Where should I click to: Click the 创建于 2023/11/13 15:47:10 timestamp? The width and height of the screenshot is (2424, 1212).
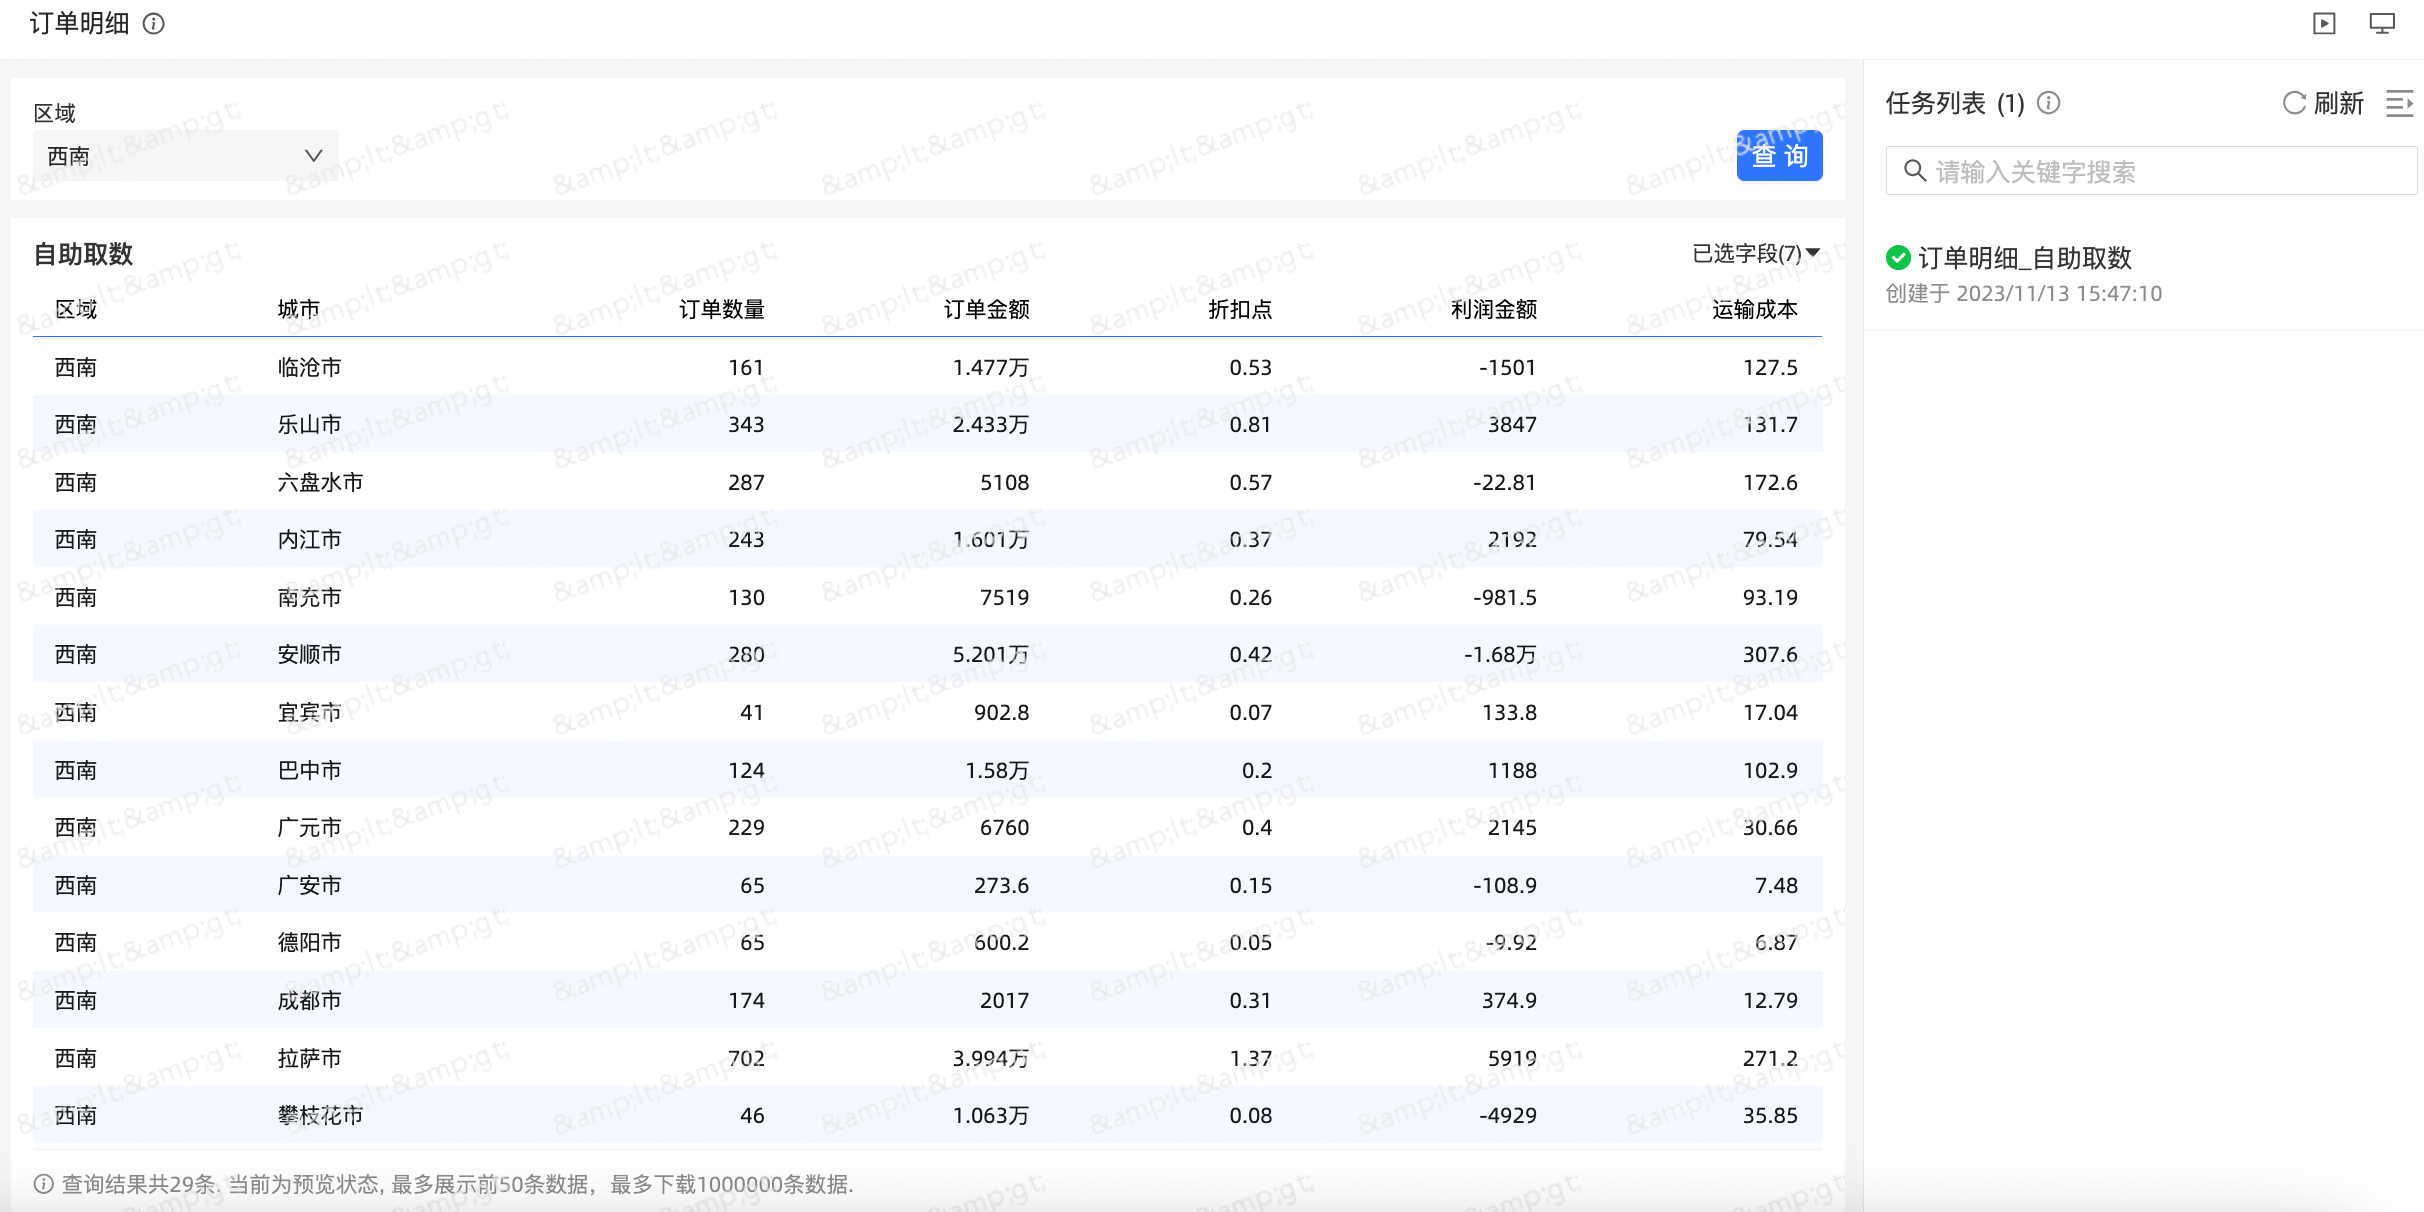(x=2024, y=293)
